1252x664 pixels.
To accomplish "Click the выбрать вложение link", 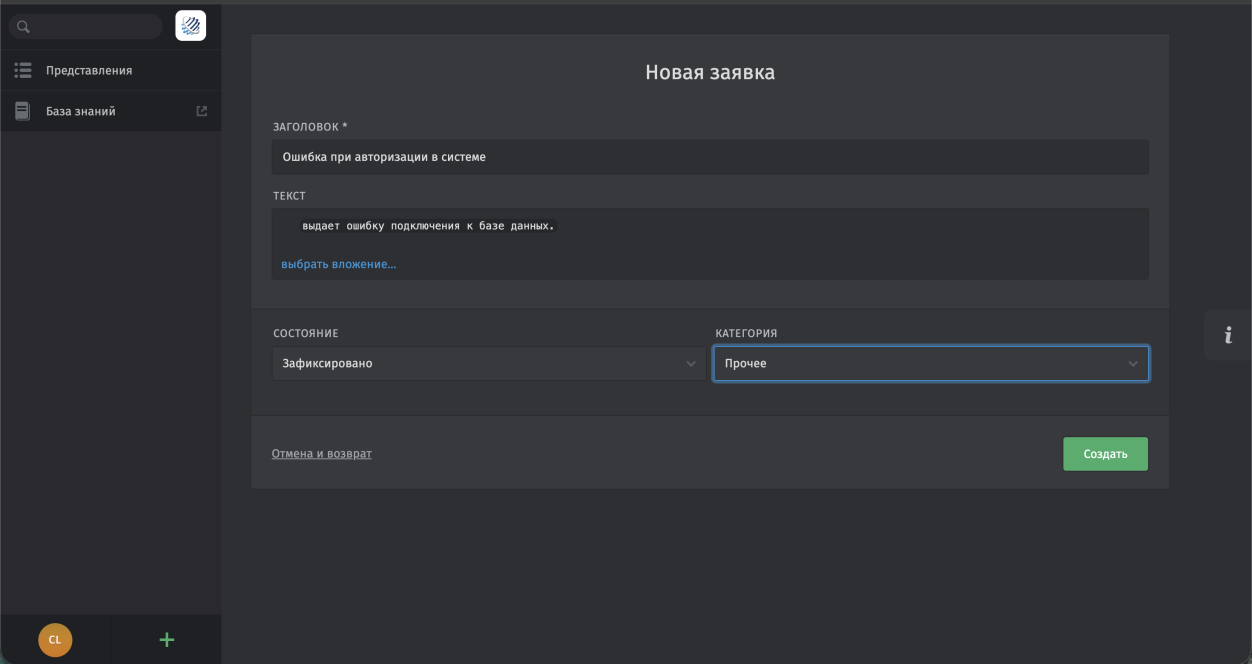I will 339,264.
